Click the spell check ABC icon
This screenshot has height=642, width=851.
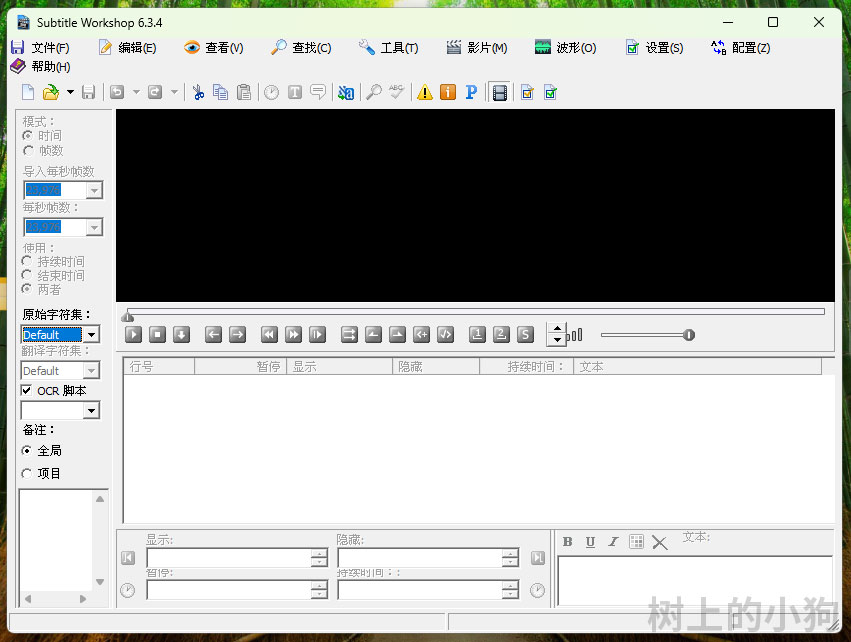(x=397, y=92)
